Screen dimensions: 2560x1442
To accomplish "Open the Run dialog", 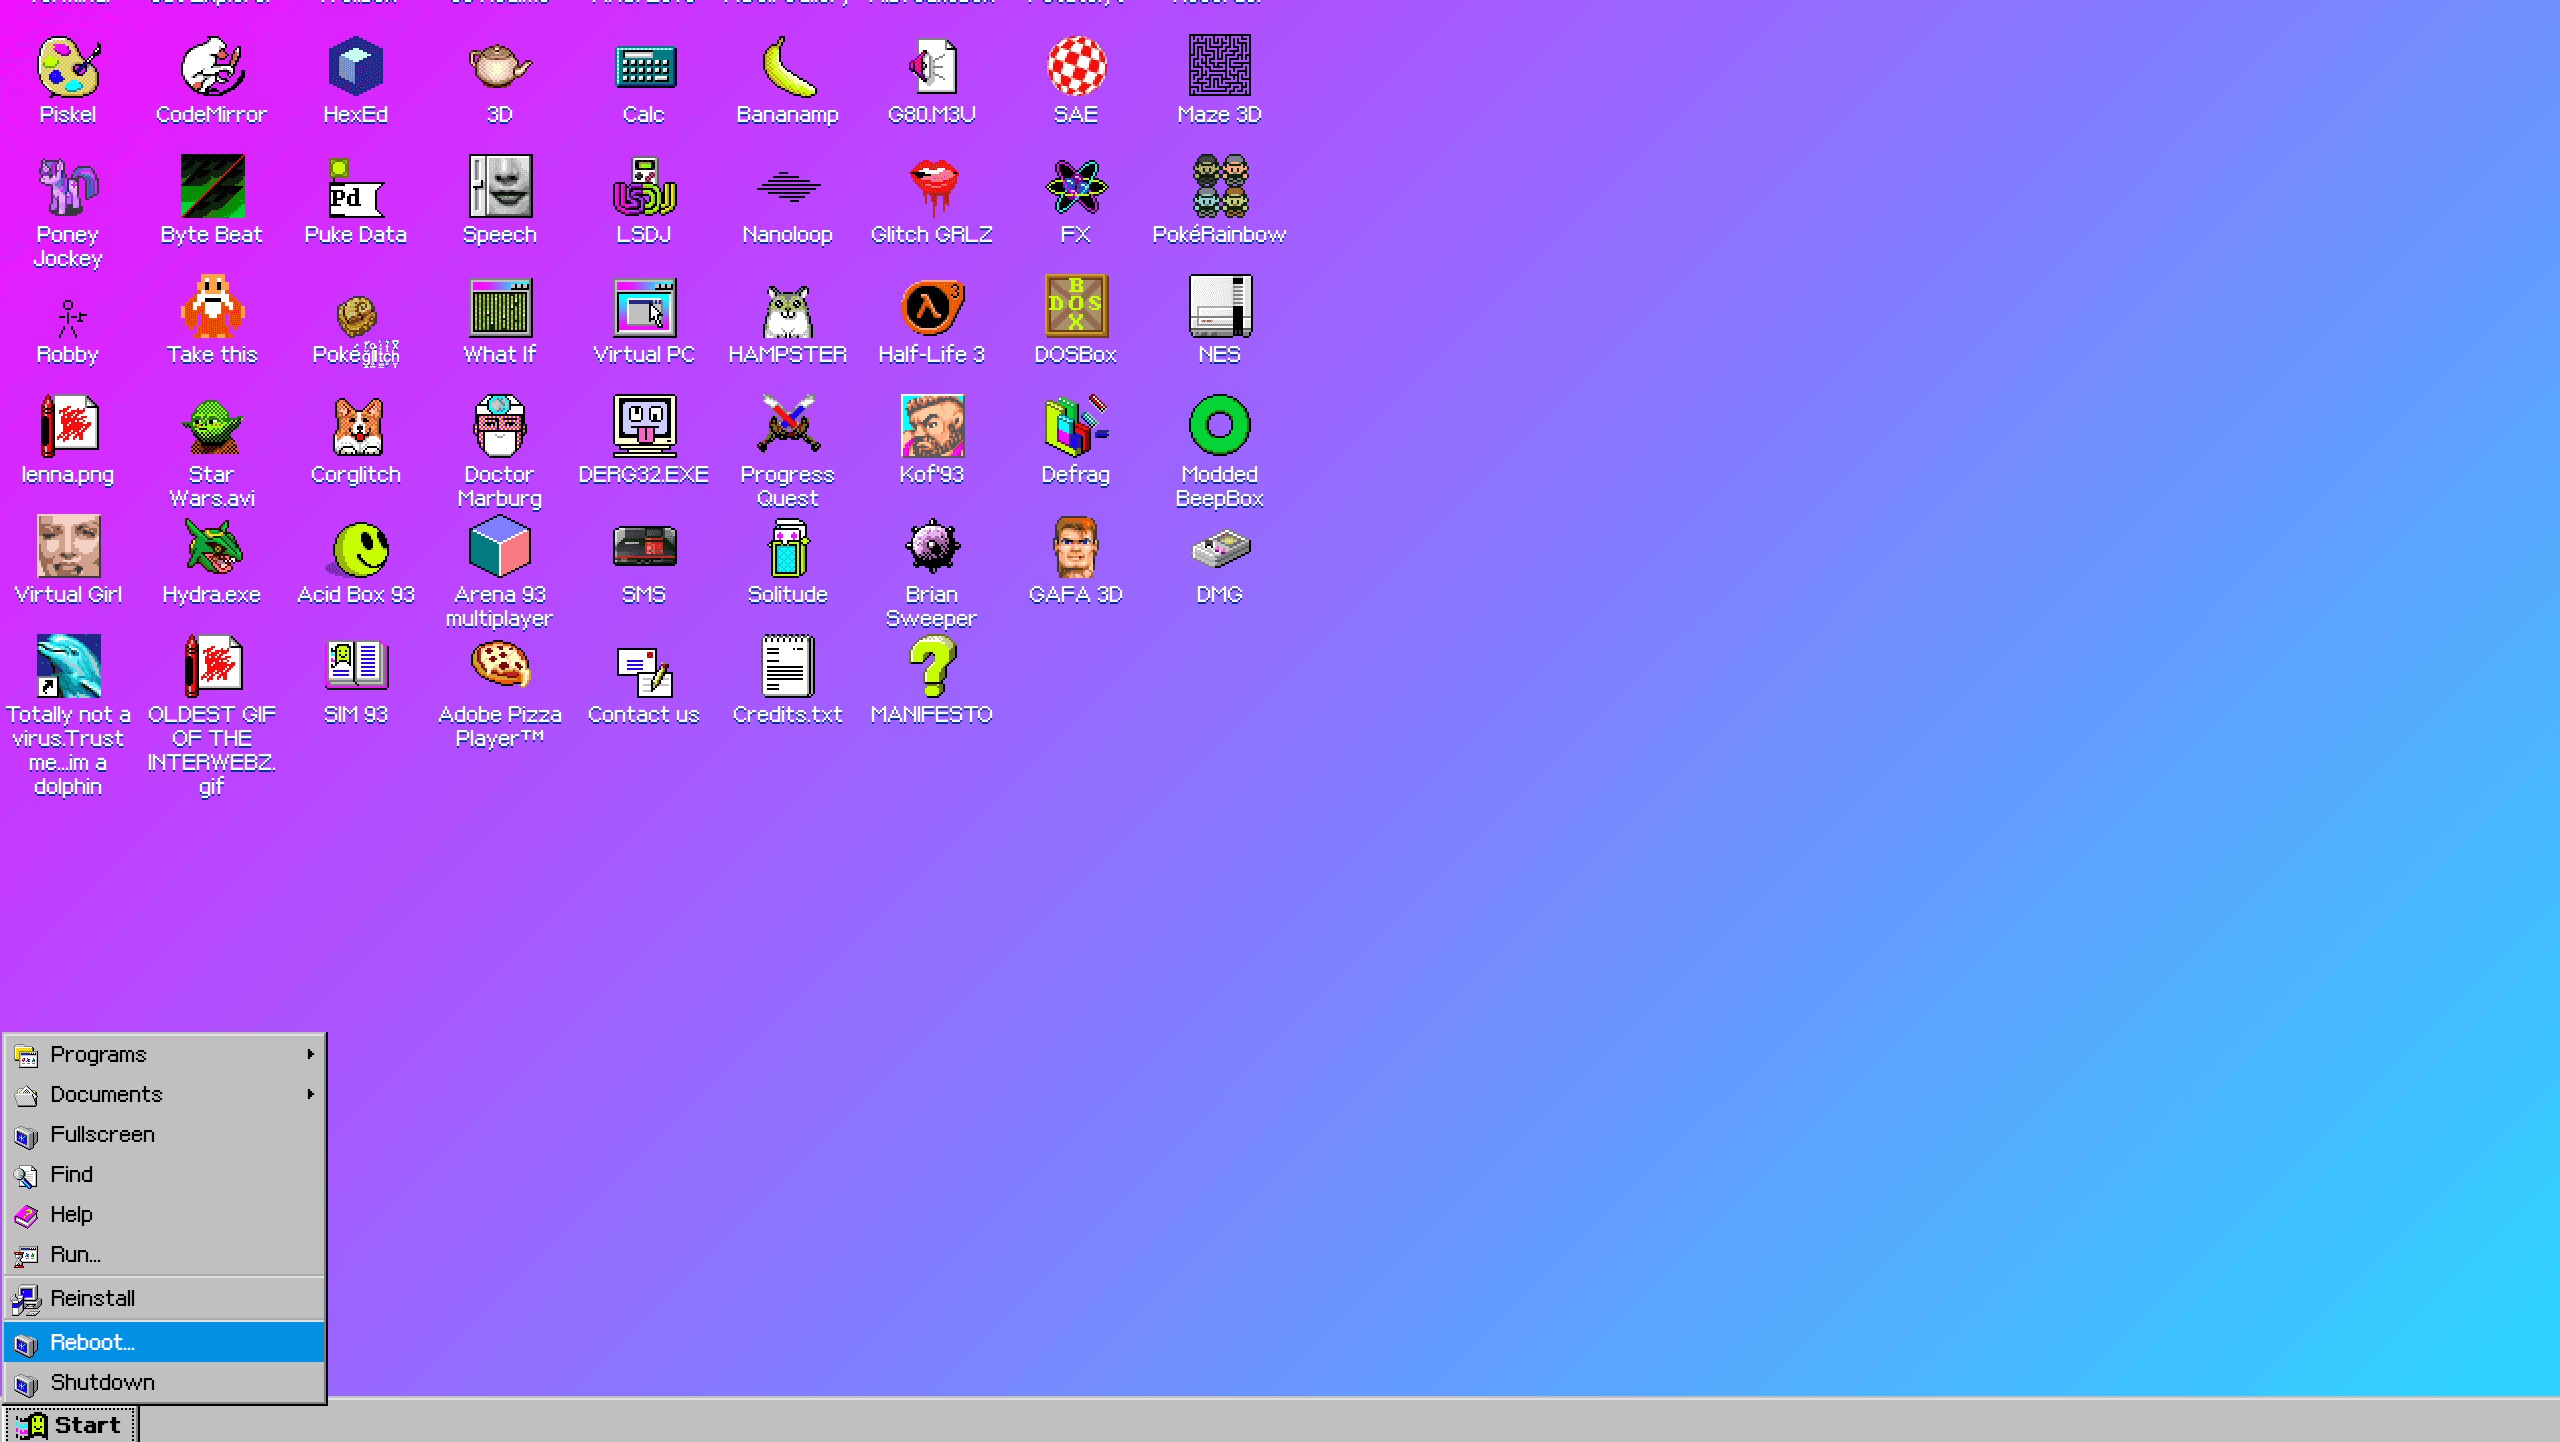I will pyautogui.click(x=75, y=1254).
